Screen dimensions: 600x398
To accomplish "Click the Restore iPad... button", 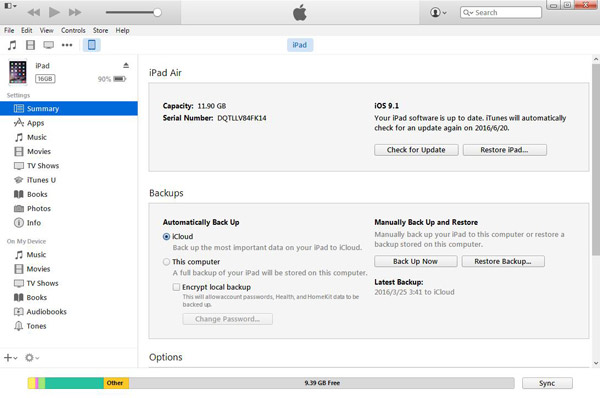I will 504,150.
